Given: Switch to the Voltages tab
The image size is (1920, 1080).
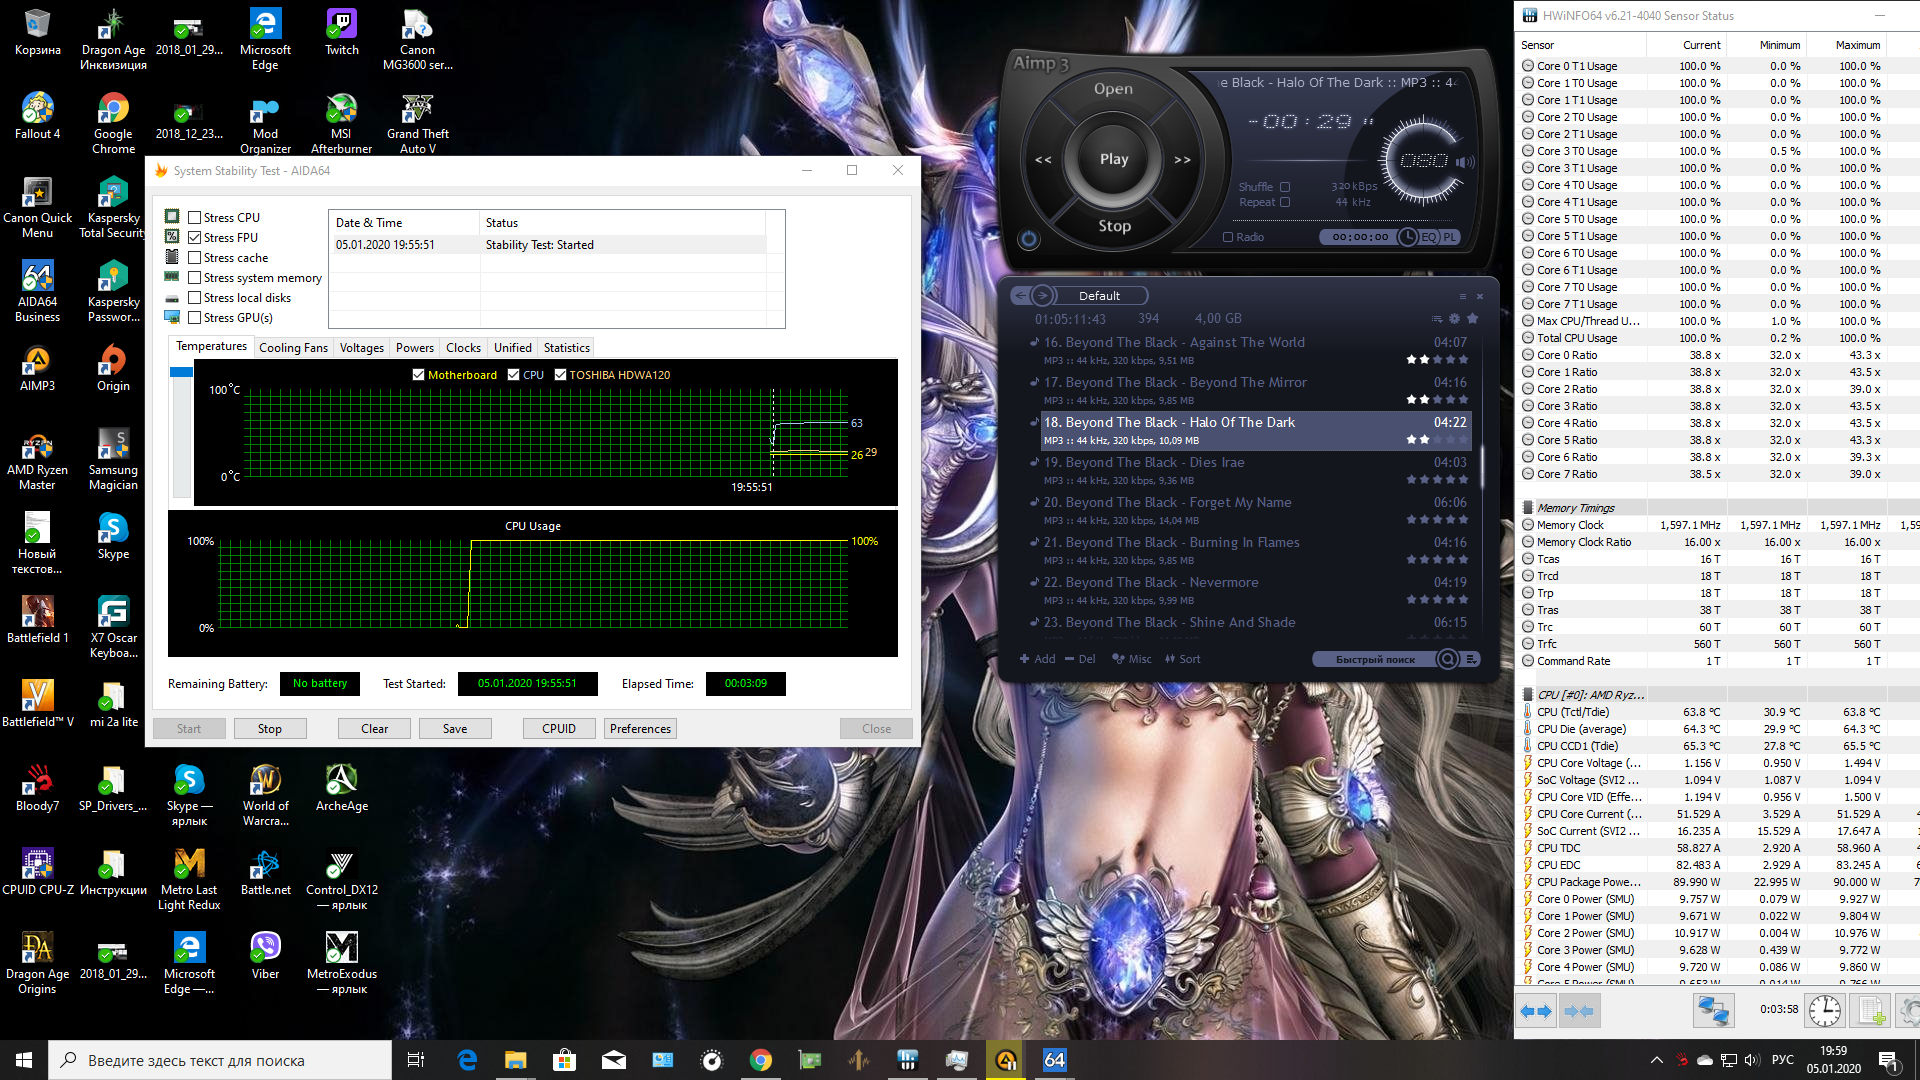Looking at the screenshot, I should (361, 348).
